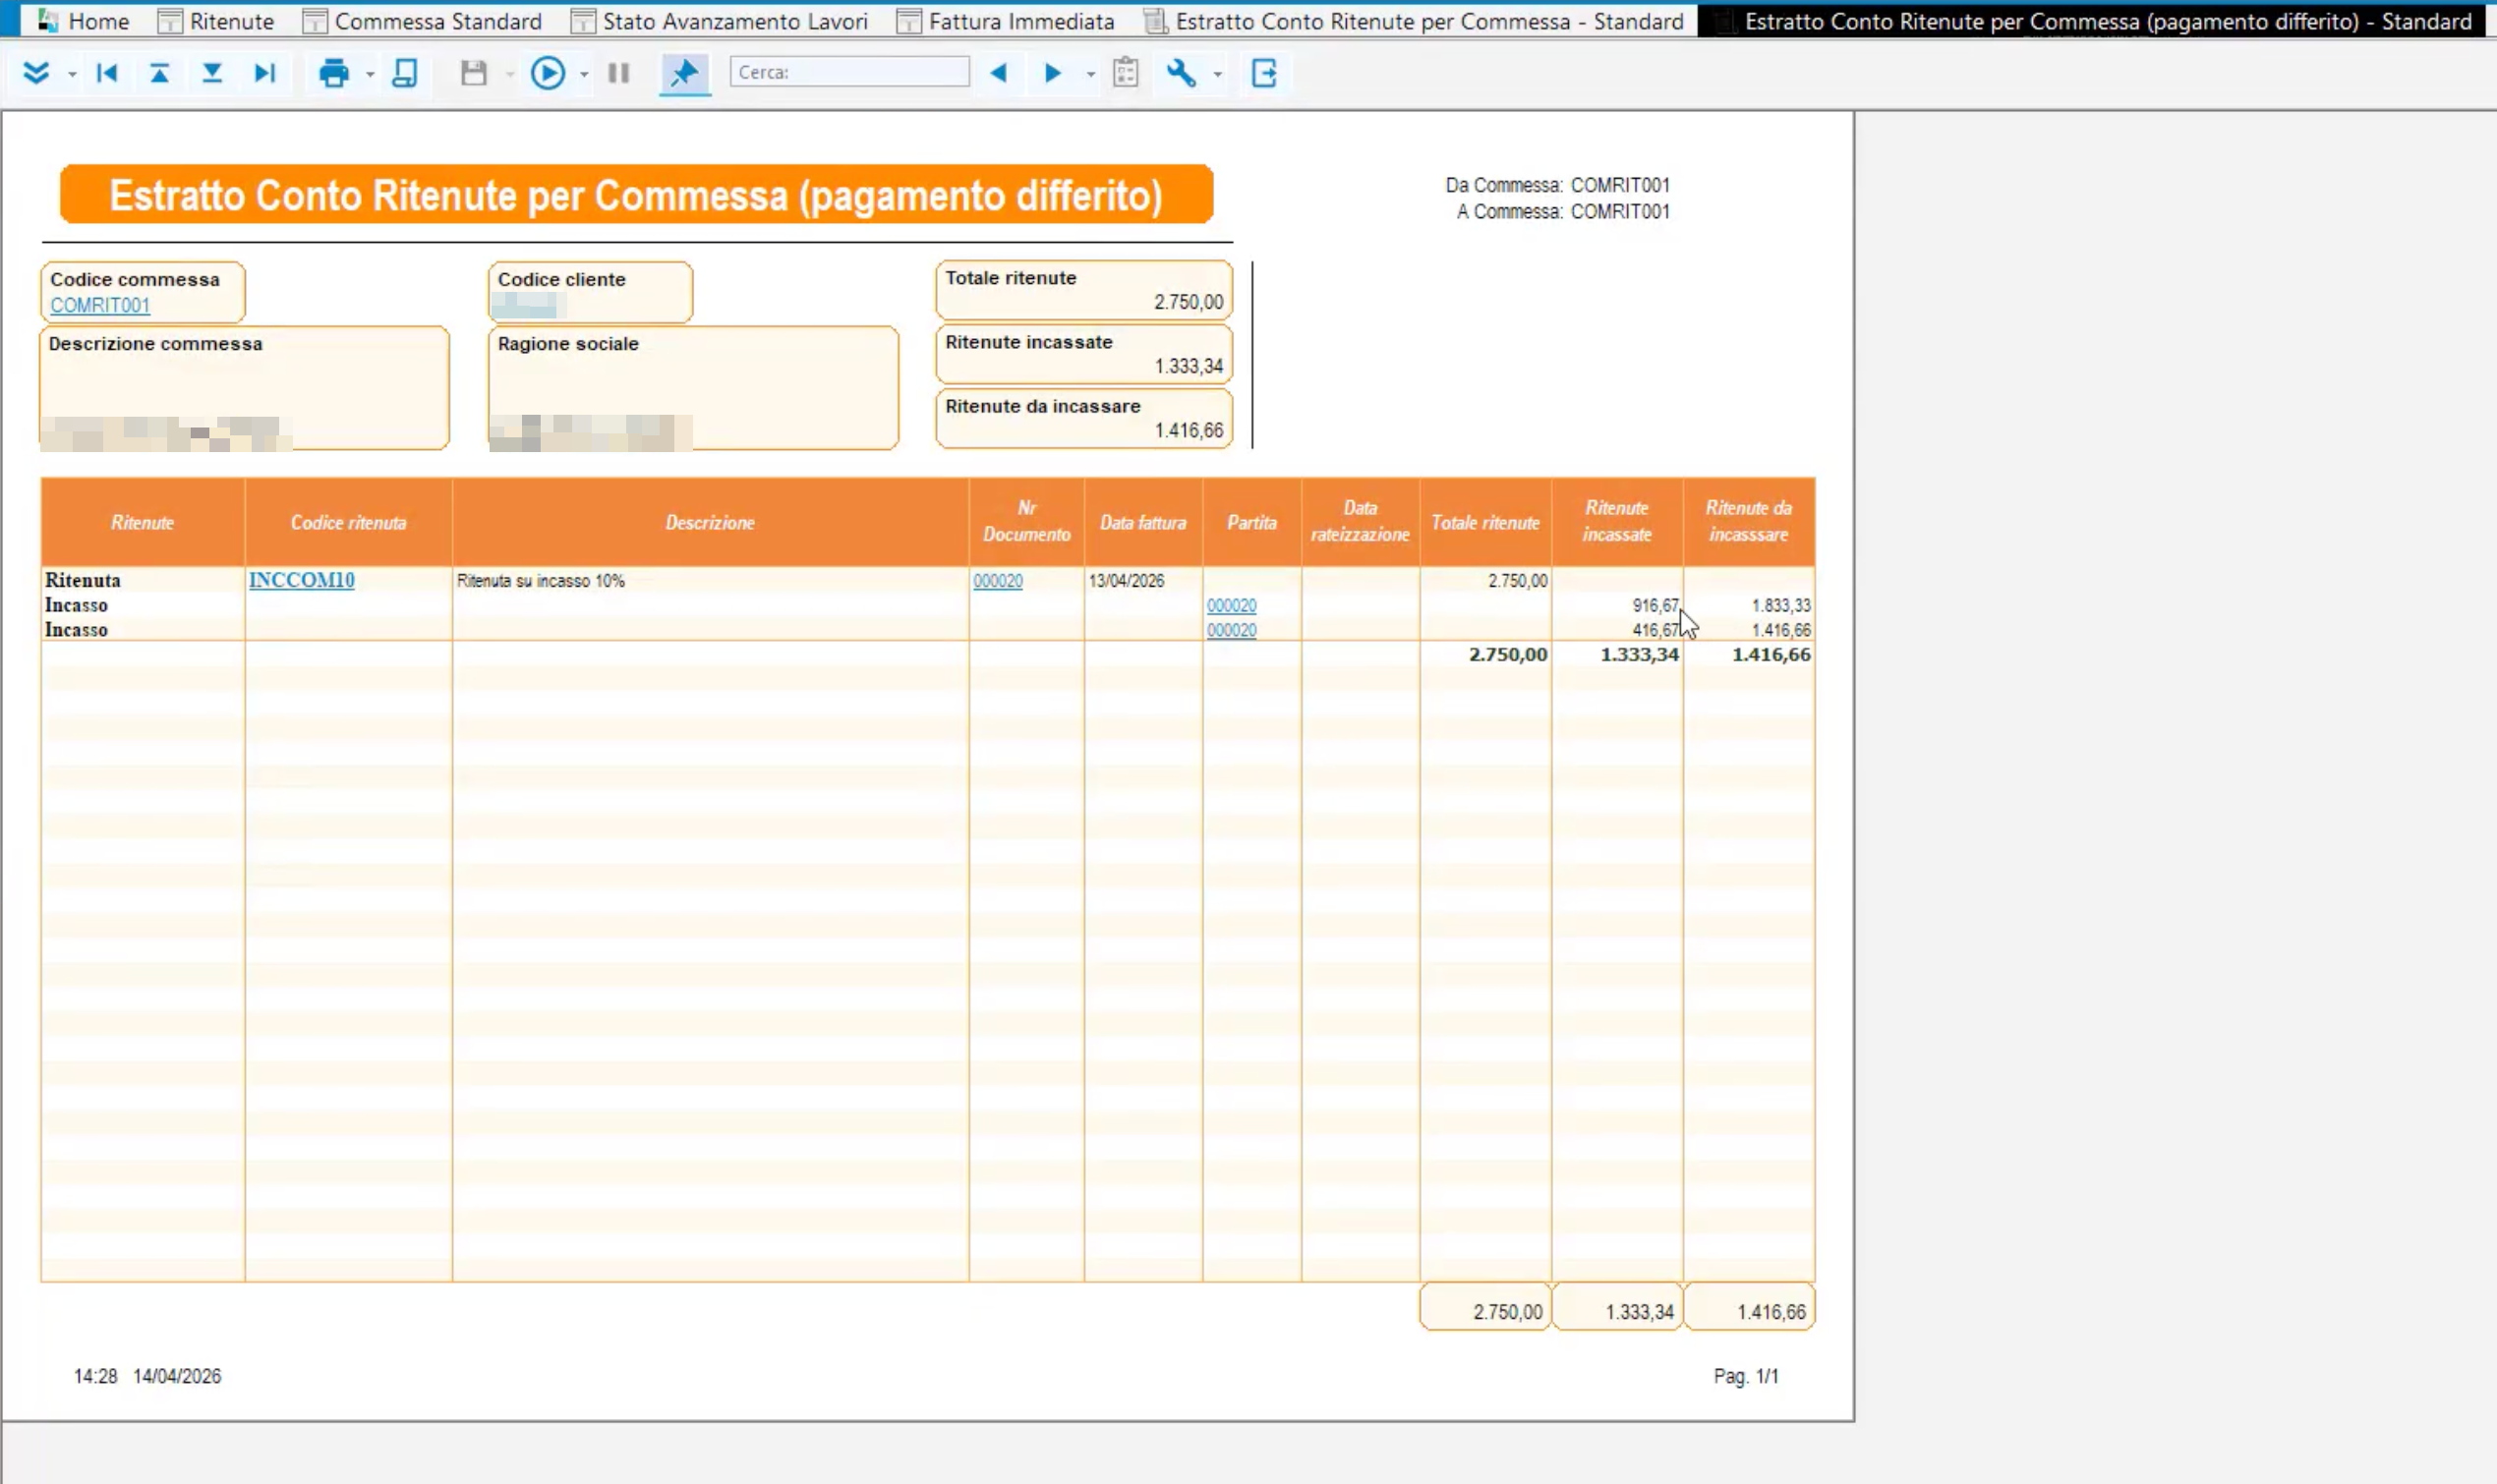The width and height of the screenshot is (2497, 1484).
Task: Click the double-chevron expand icon in the toolbar
Action: (36, 73)
